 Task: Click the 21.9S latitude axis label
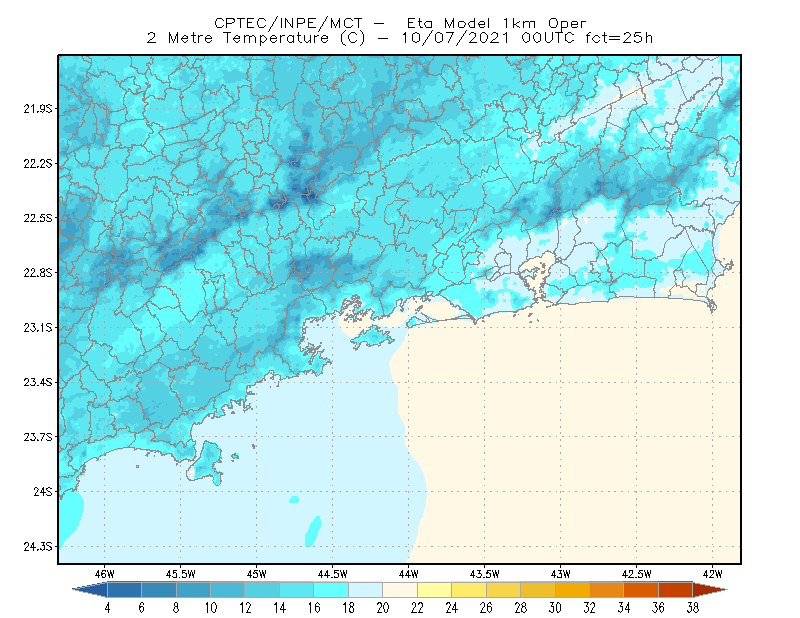click(37, 109)
